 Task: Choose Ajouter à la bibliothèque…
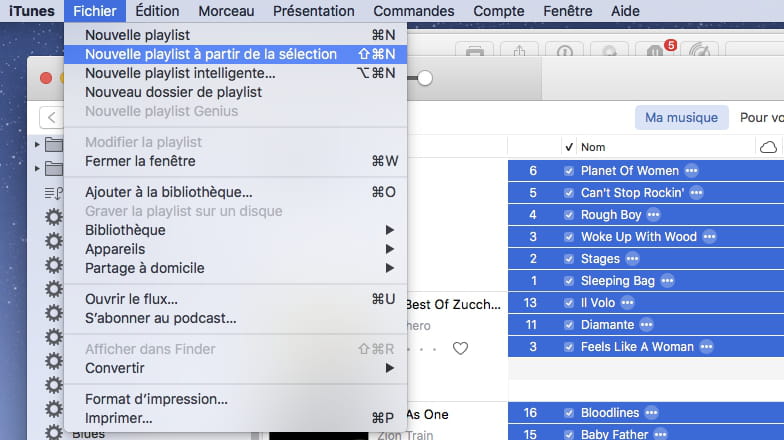(x=236, y=192)
